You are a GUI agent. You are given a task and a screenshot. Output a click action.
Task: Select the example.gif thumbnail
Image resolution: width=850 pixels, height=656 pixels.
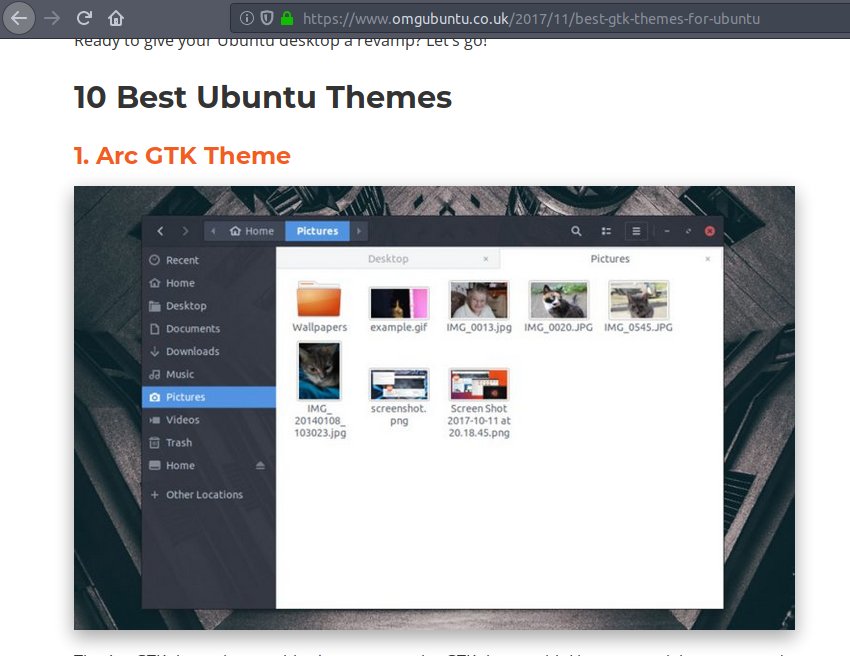pos(399,303)
